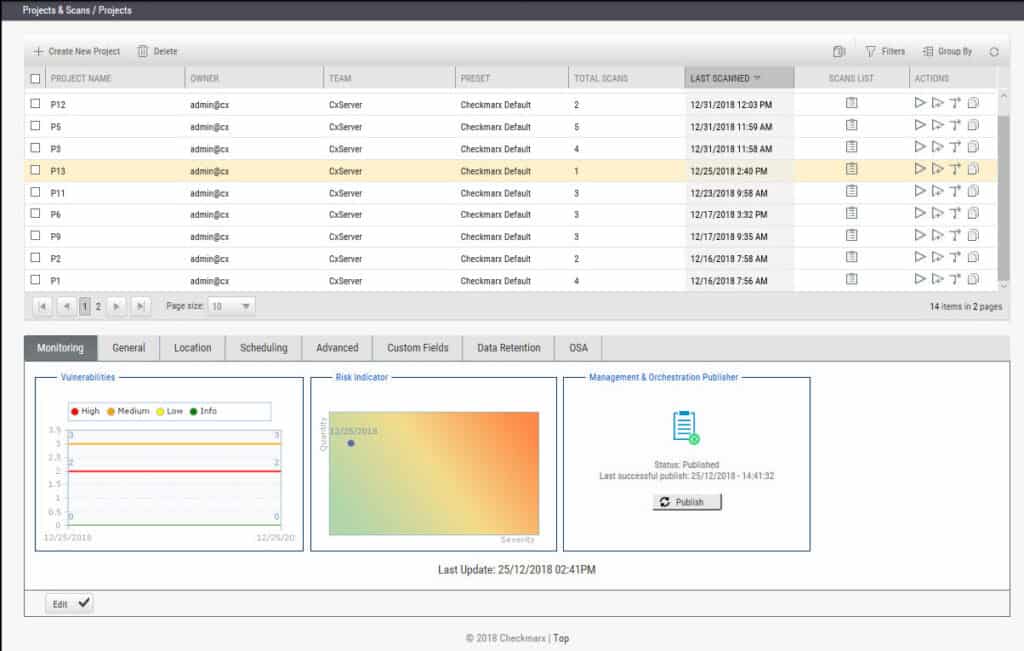Tick the checkbox next to project P6
The width and height of the screenshot is (1024, 651).
coord(36,214)
